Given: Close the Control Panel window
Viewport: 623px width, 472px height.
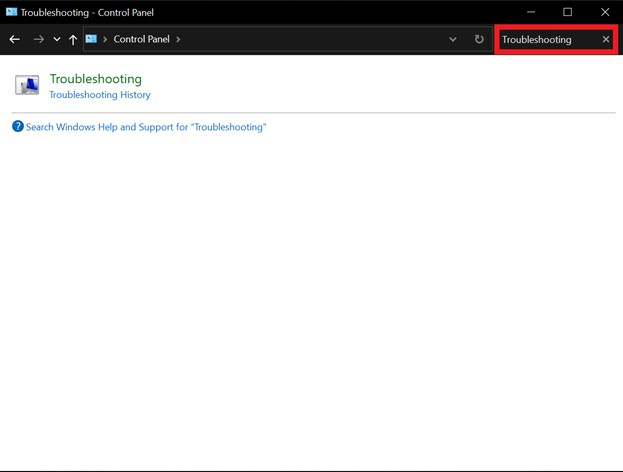Looking at the screenshot, I should tap(605, 12).
